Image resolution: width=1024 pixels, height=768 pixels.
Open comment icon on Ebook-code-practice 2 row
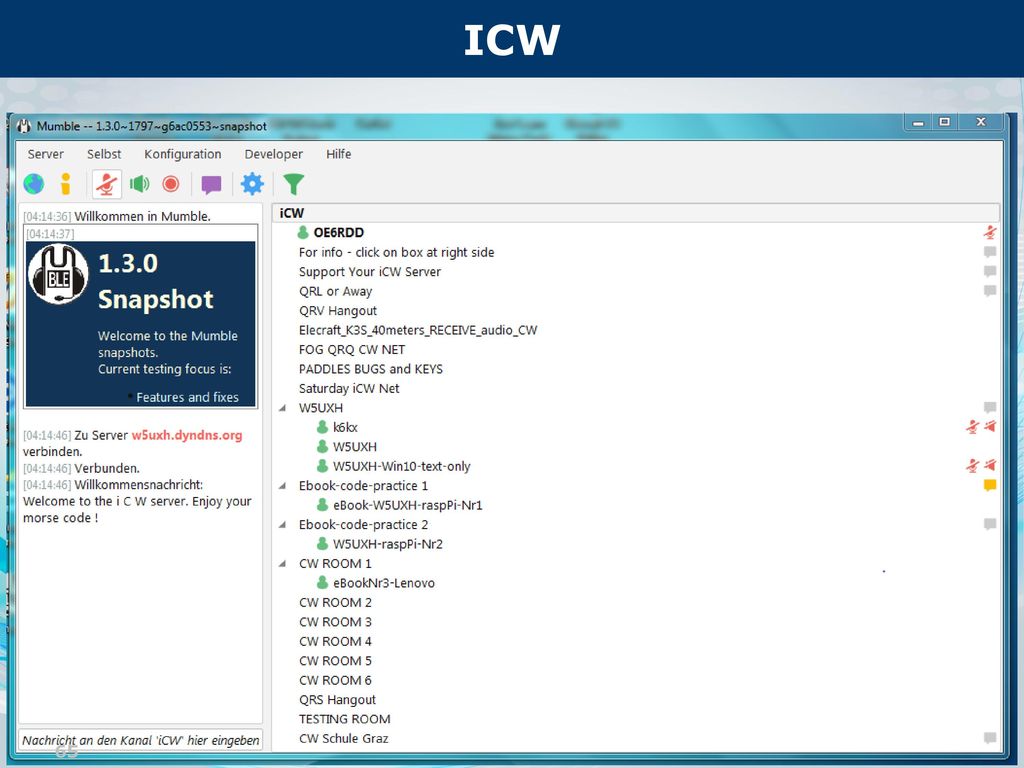[x=990, y=524]
